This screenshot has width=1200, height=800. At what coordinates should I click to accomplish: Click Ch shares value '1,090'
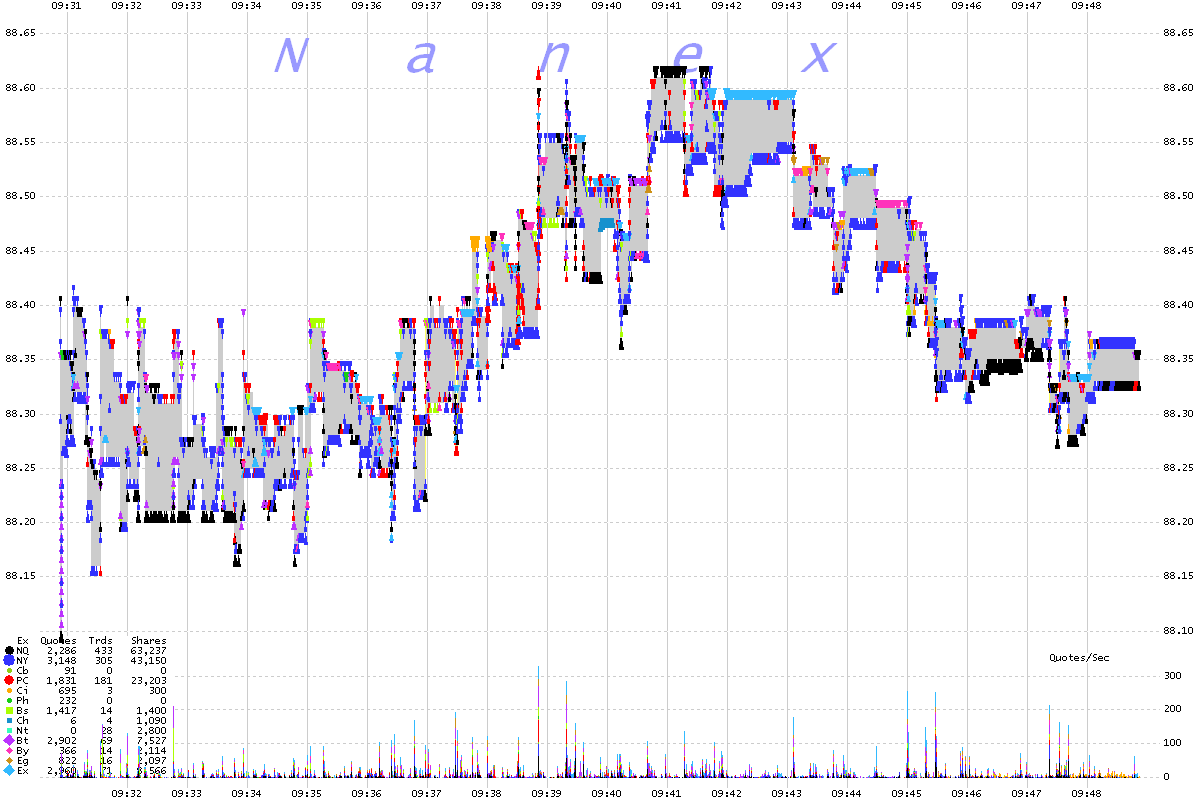[152, 720]
